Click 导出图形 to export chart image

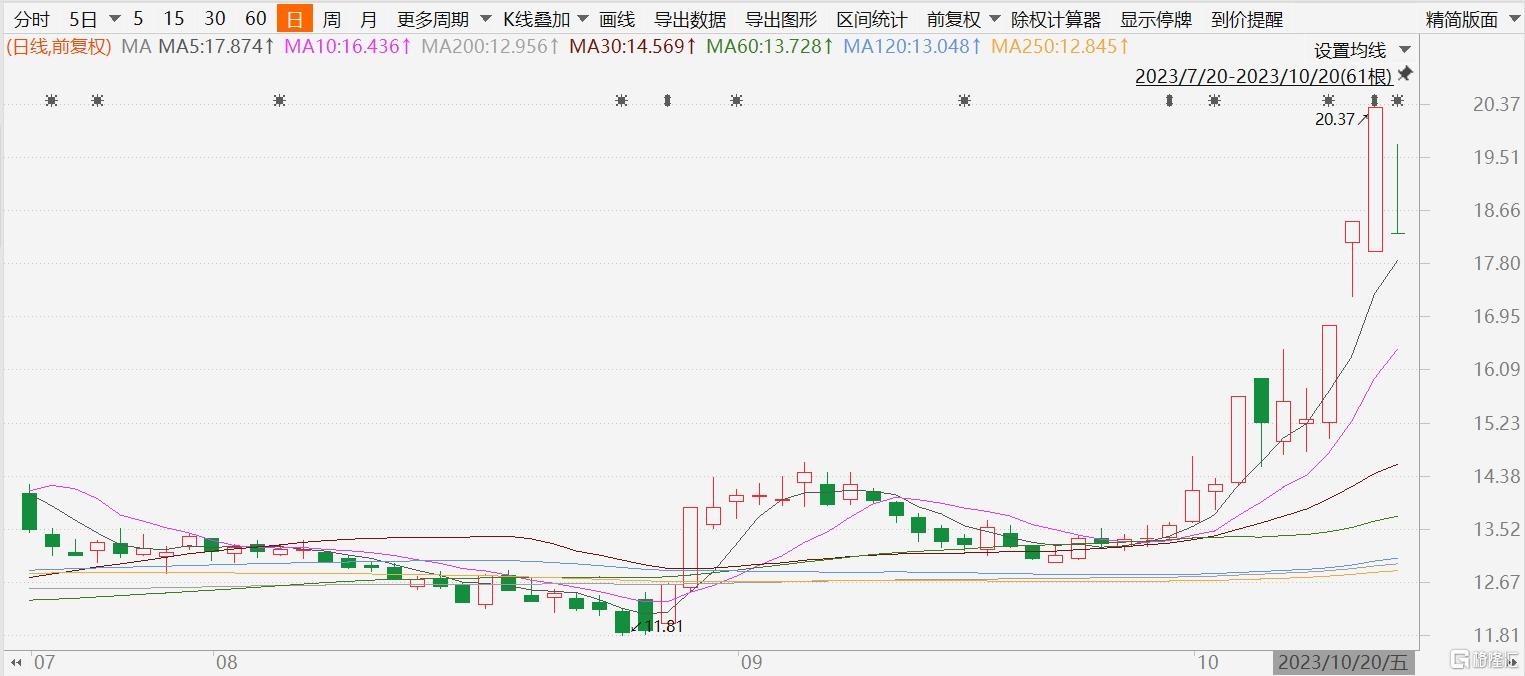point(781,19)
